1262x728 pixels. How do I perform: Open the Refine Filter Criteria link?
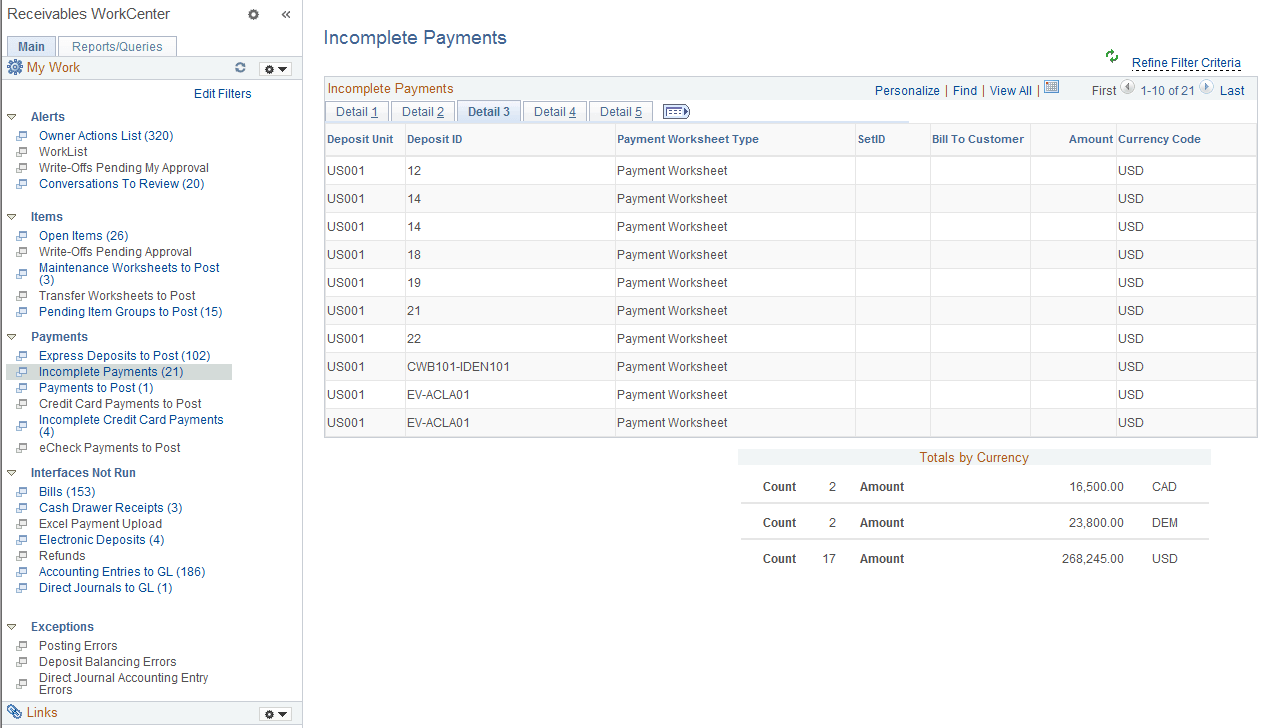coord(1186,62)
